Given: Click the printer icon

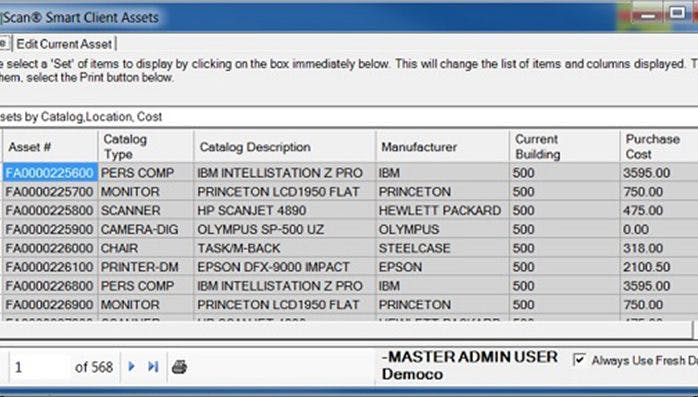Looking at the screenshot, I should [179, 367].
